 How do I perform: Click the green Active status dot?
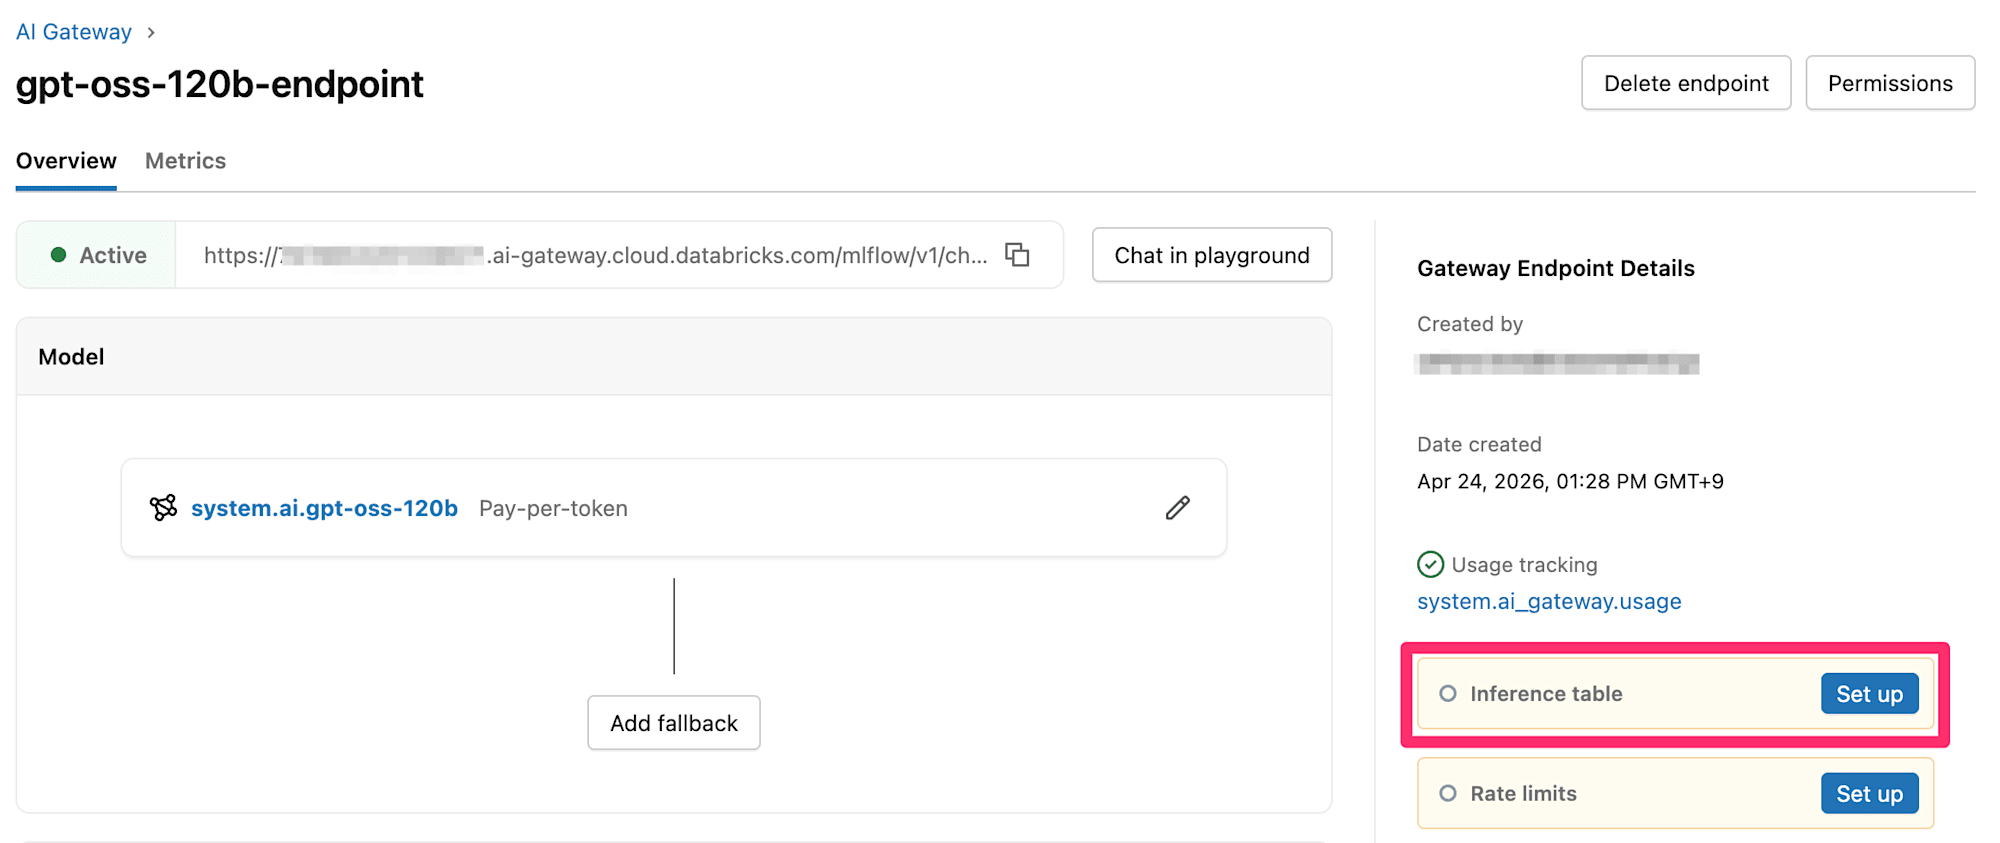point(58,255)
